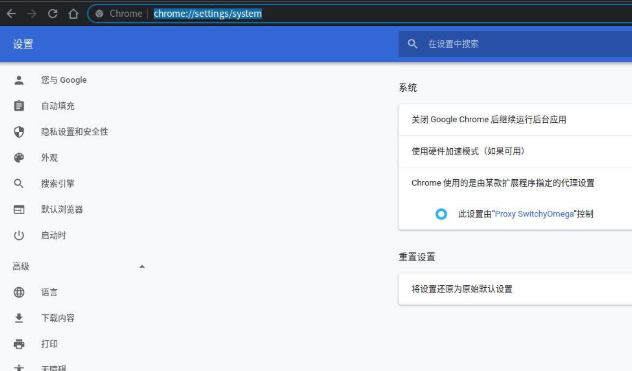This screenshot has height=371, width=632.
Task: Collapse the 高级 advanced section
Action: pos(142,266)
